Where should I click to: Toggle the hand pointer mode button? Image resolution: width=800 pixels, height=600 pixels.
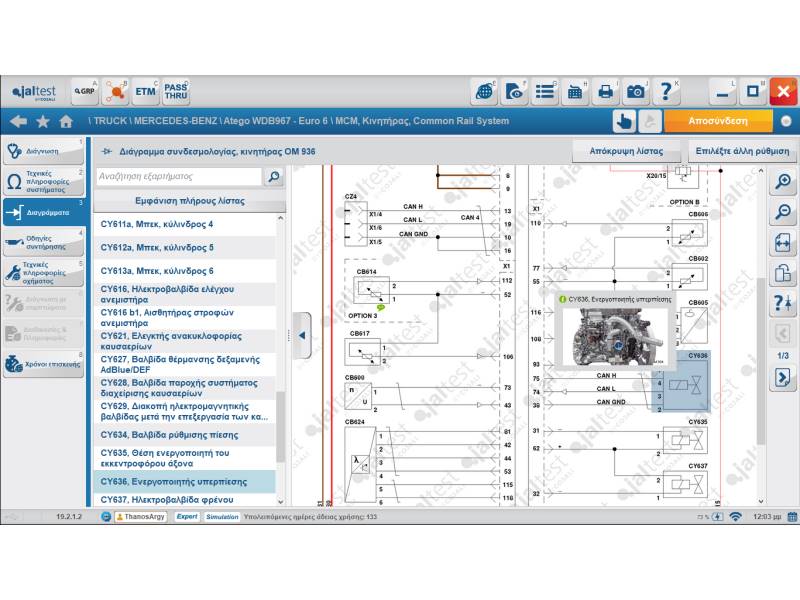[x=624, y=121]
